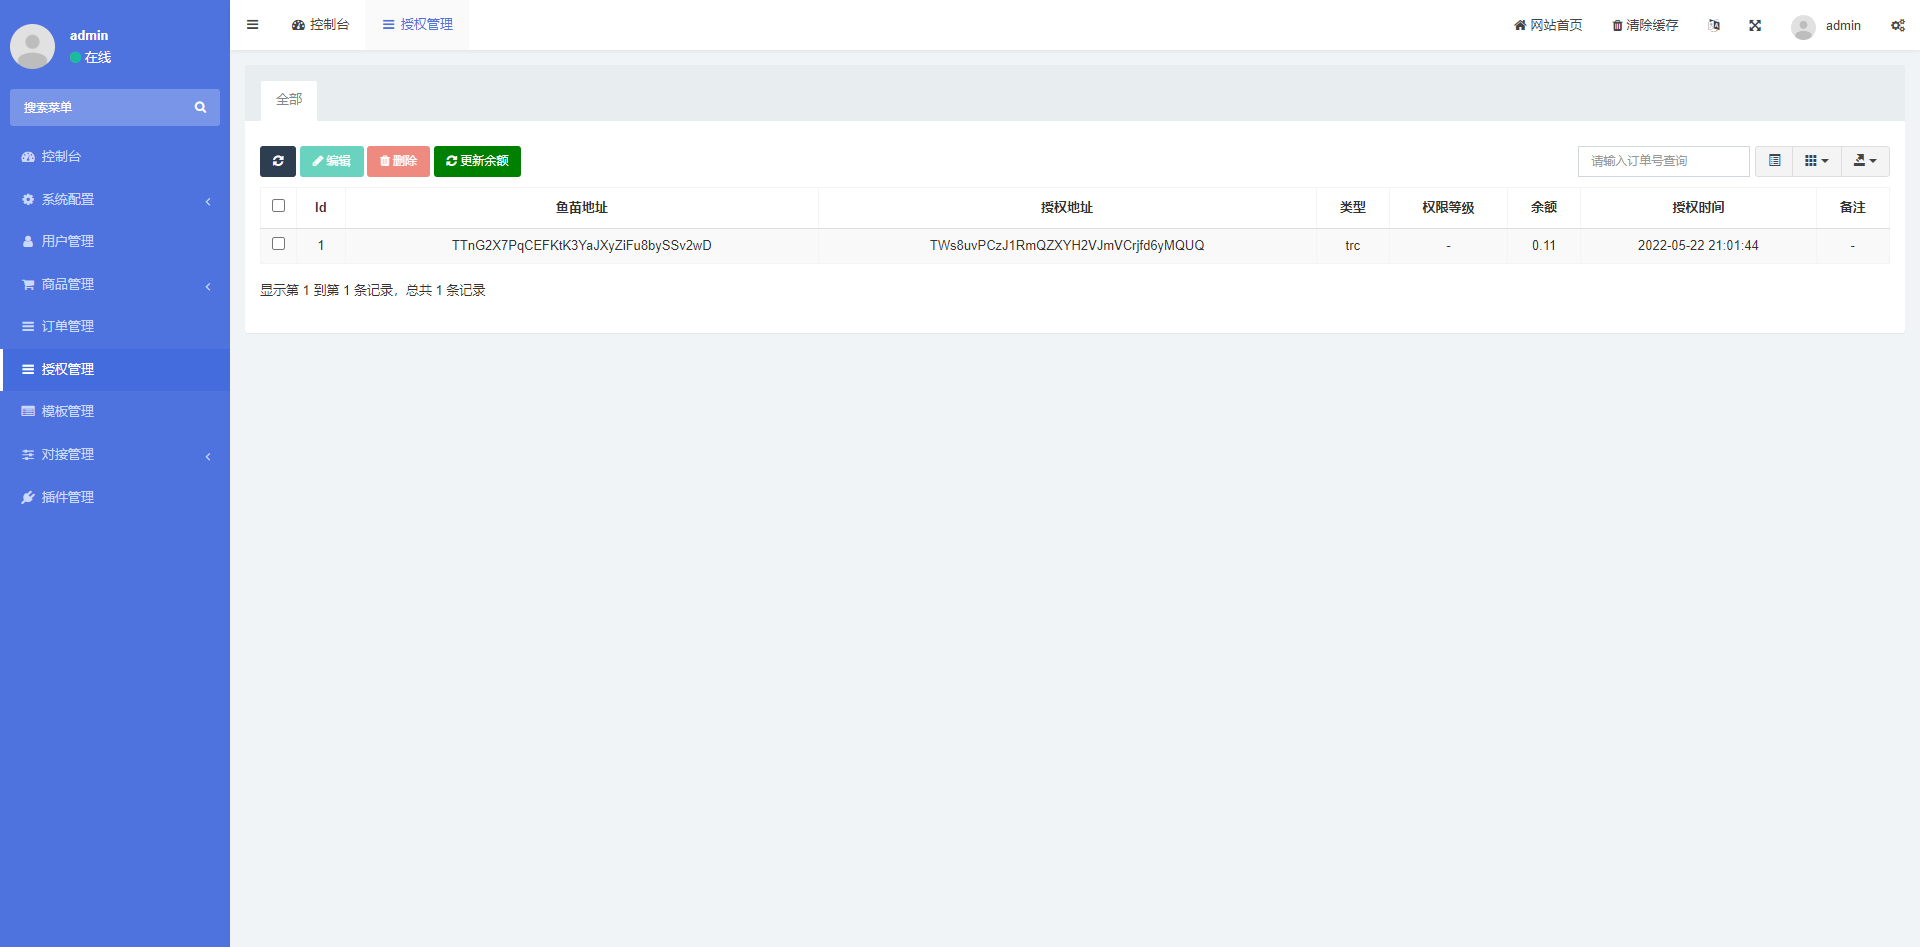Enter fullscreen mode via expand icon
The height and width of the screenshot is (947, 1920).
1755,25
